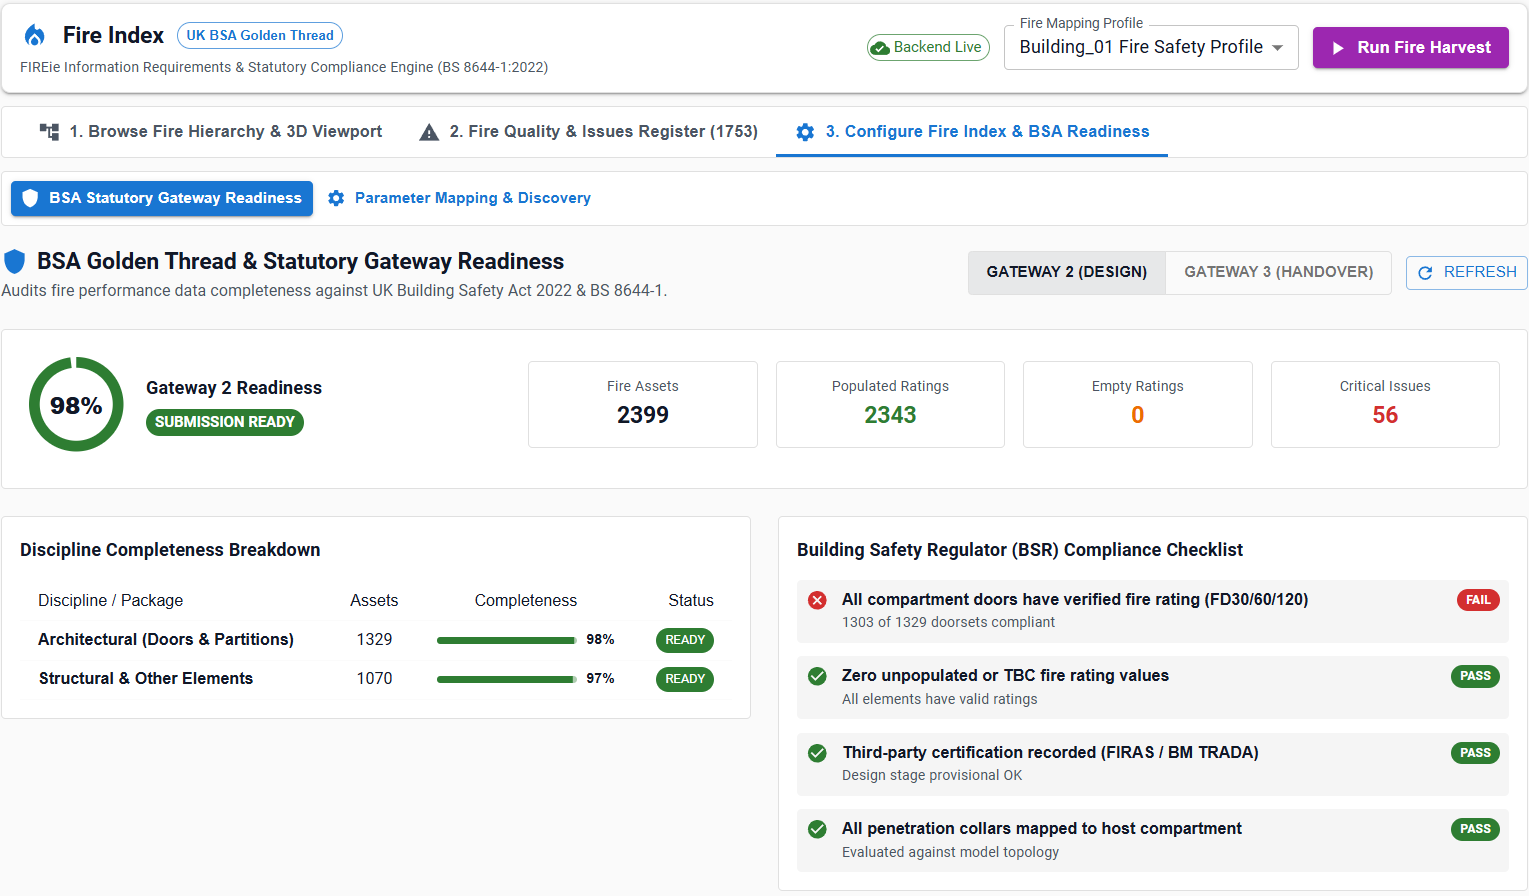Click the 98% Gateway readiness ring
Screen dimensions: 1529x896
coord(76,404)
